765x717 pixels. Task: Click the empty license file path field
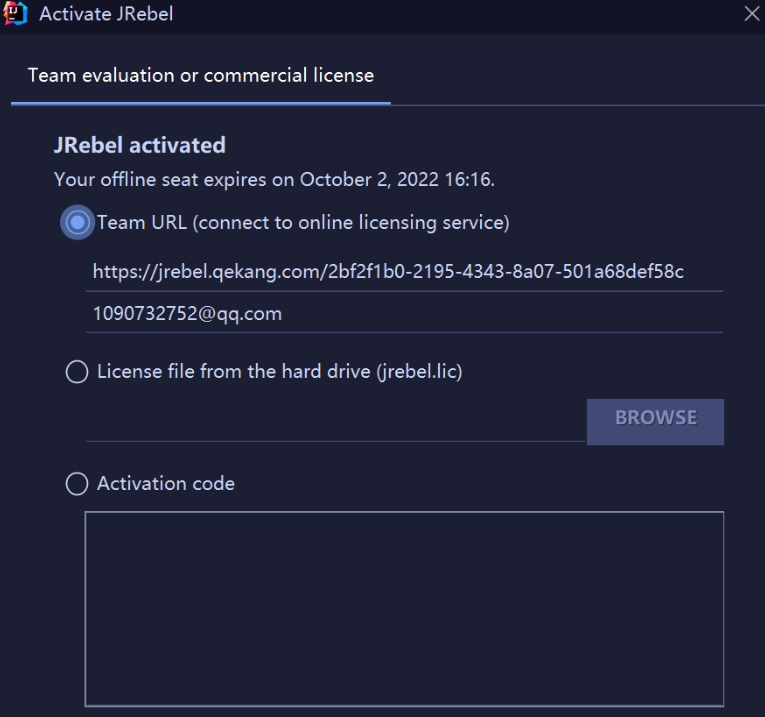point(335,422)
